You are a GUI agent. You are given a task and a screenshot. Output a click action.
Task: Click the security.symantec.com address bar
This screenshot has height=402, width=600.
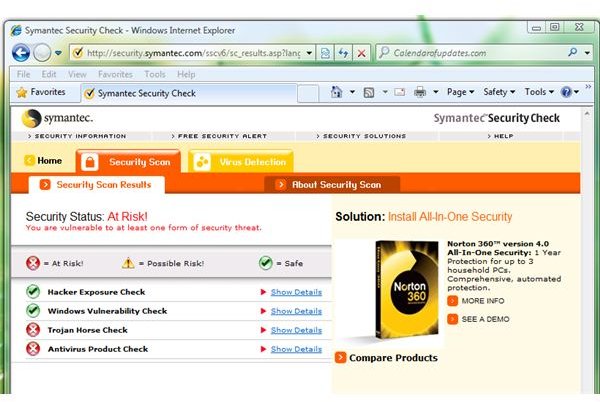click(193, 53)
